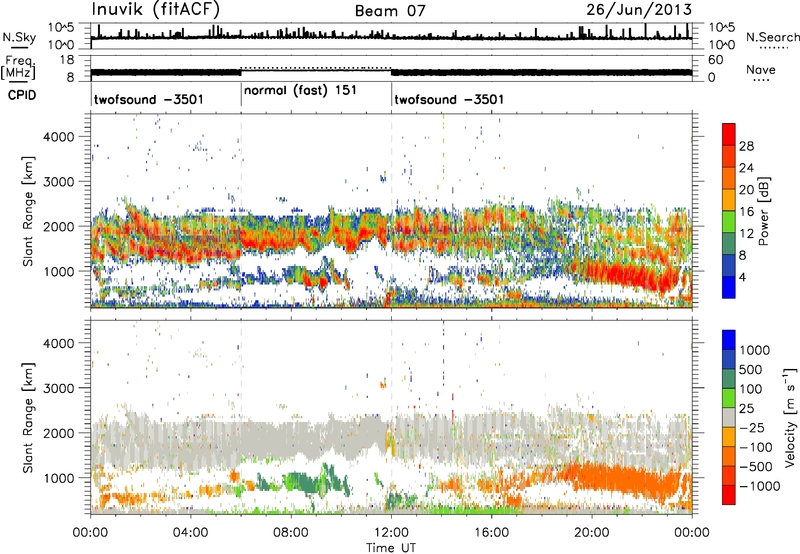Click the "Freq. [MHz]" axis label
The image size is (800, 554).
point(18,68)
